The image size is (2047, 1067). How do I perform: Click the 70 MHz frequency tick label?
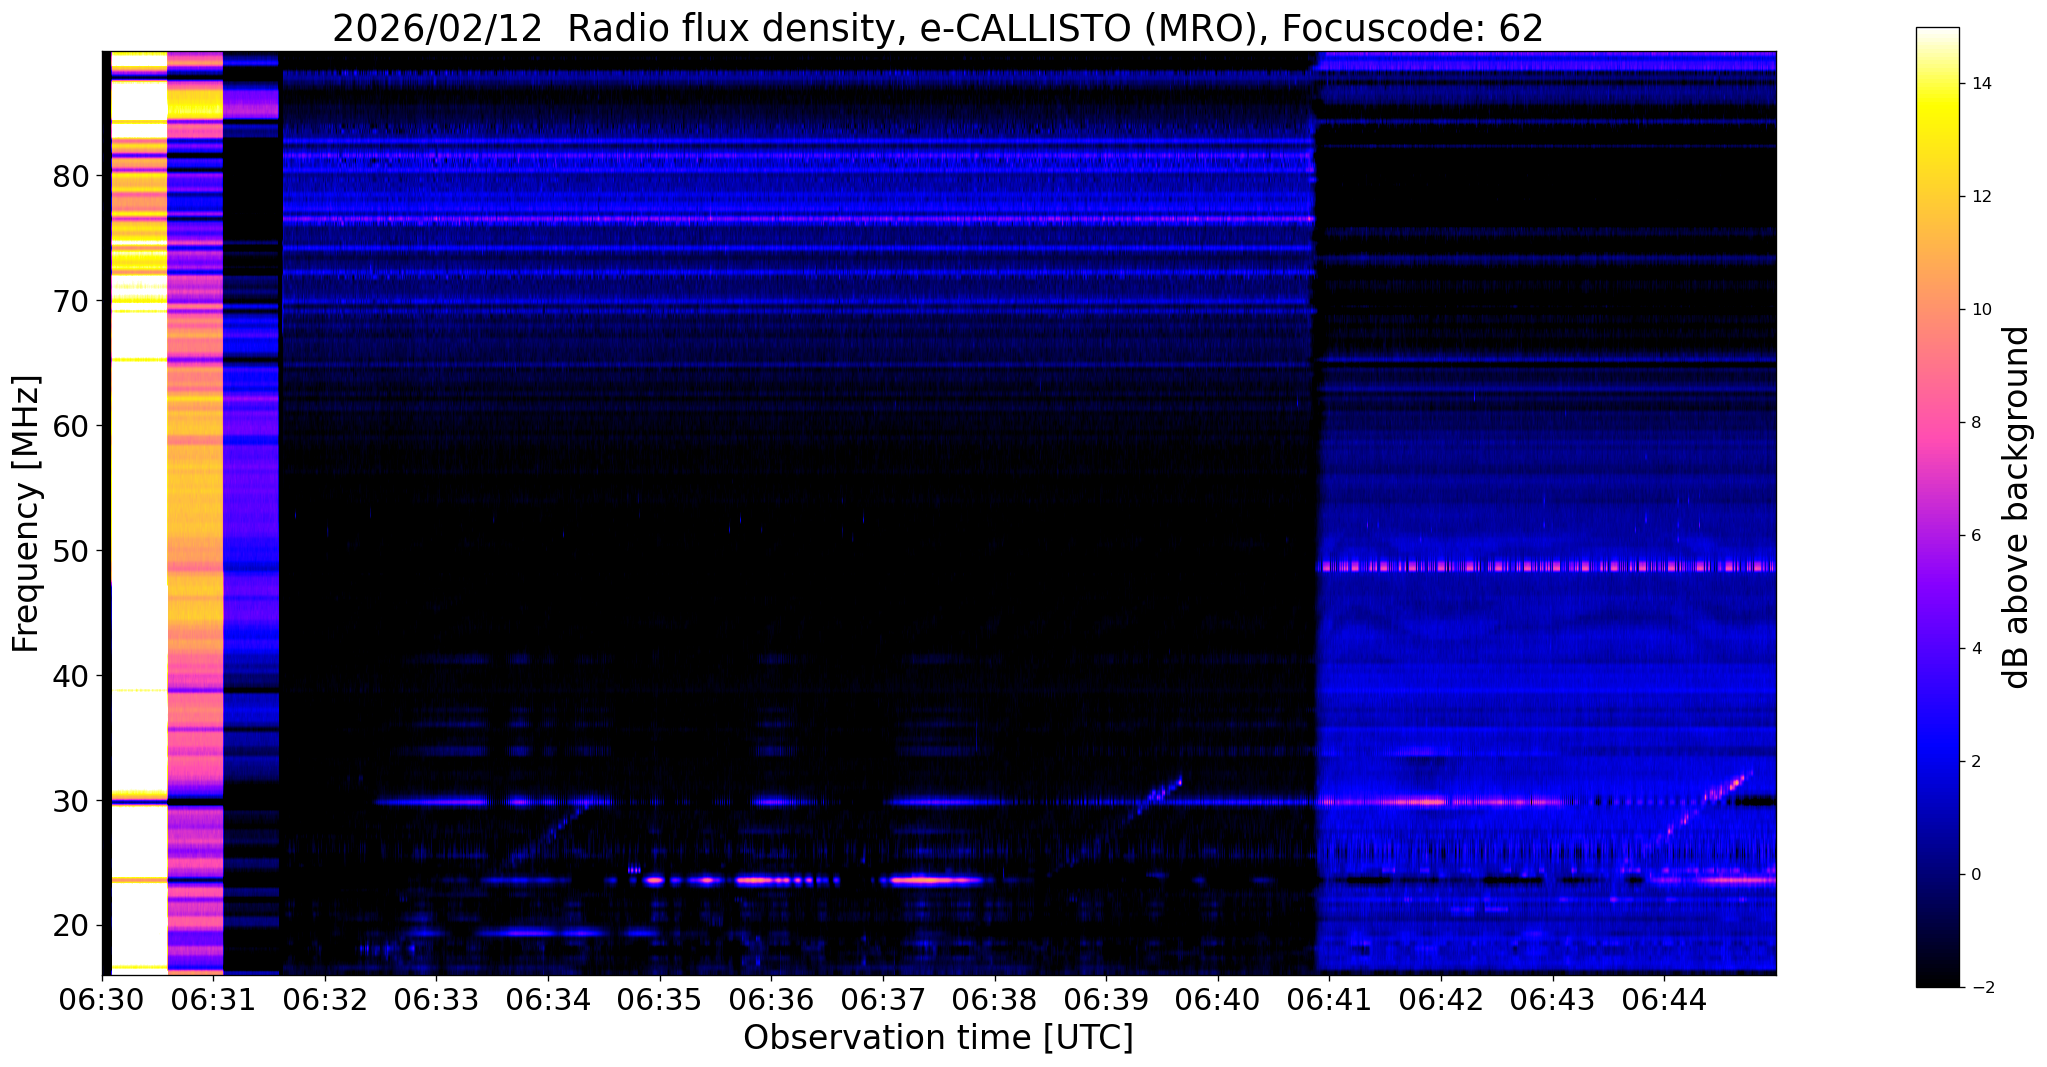pyautogui.click(x=71, y=302)
